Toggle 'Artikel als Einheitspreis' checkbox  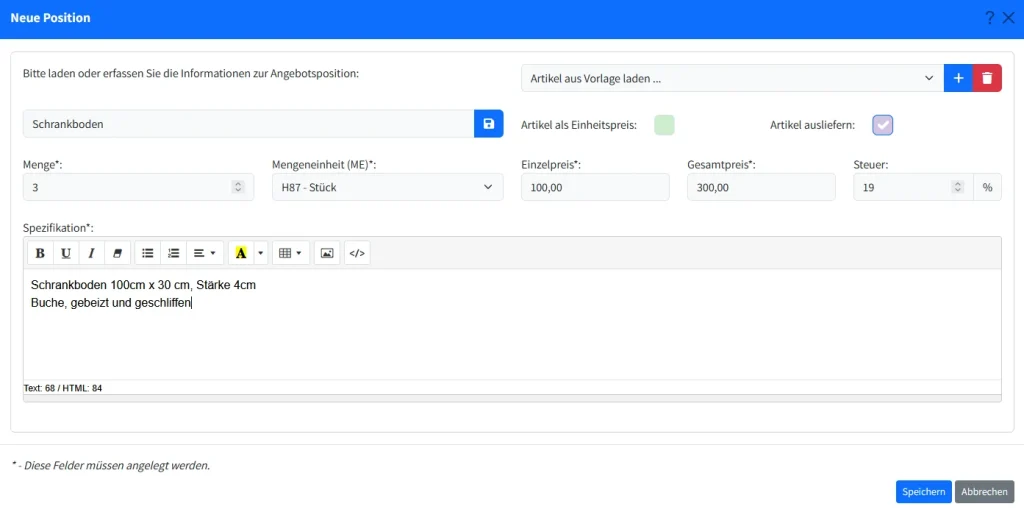[x=664, y=125]
